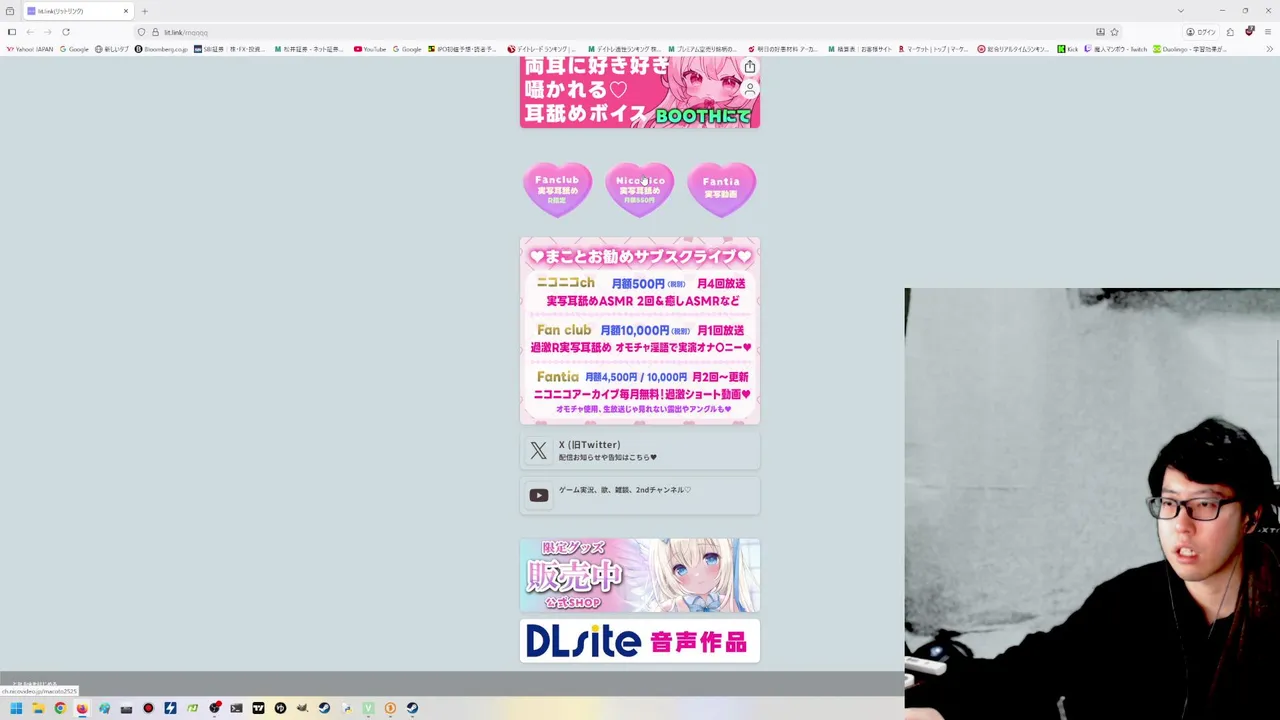Open the green V app taskbar icon
Viewport: 1280px width, 720px height.
click(368, 708)
